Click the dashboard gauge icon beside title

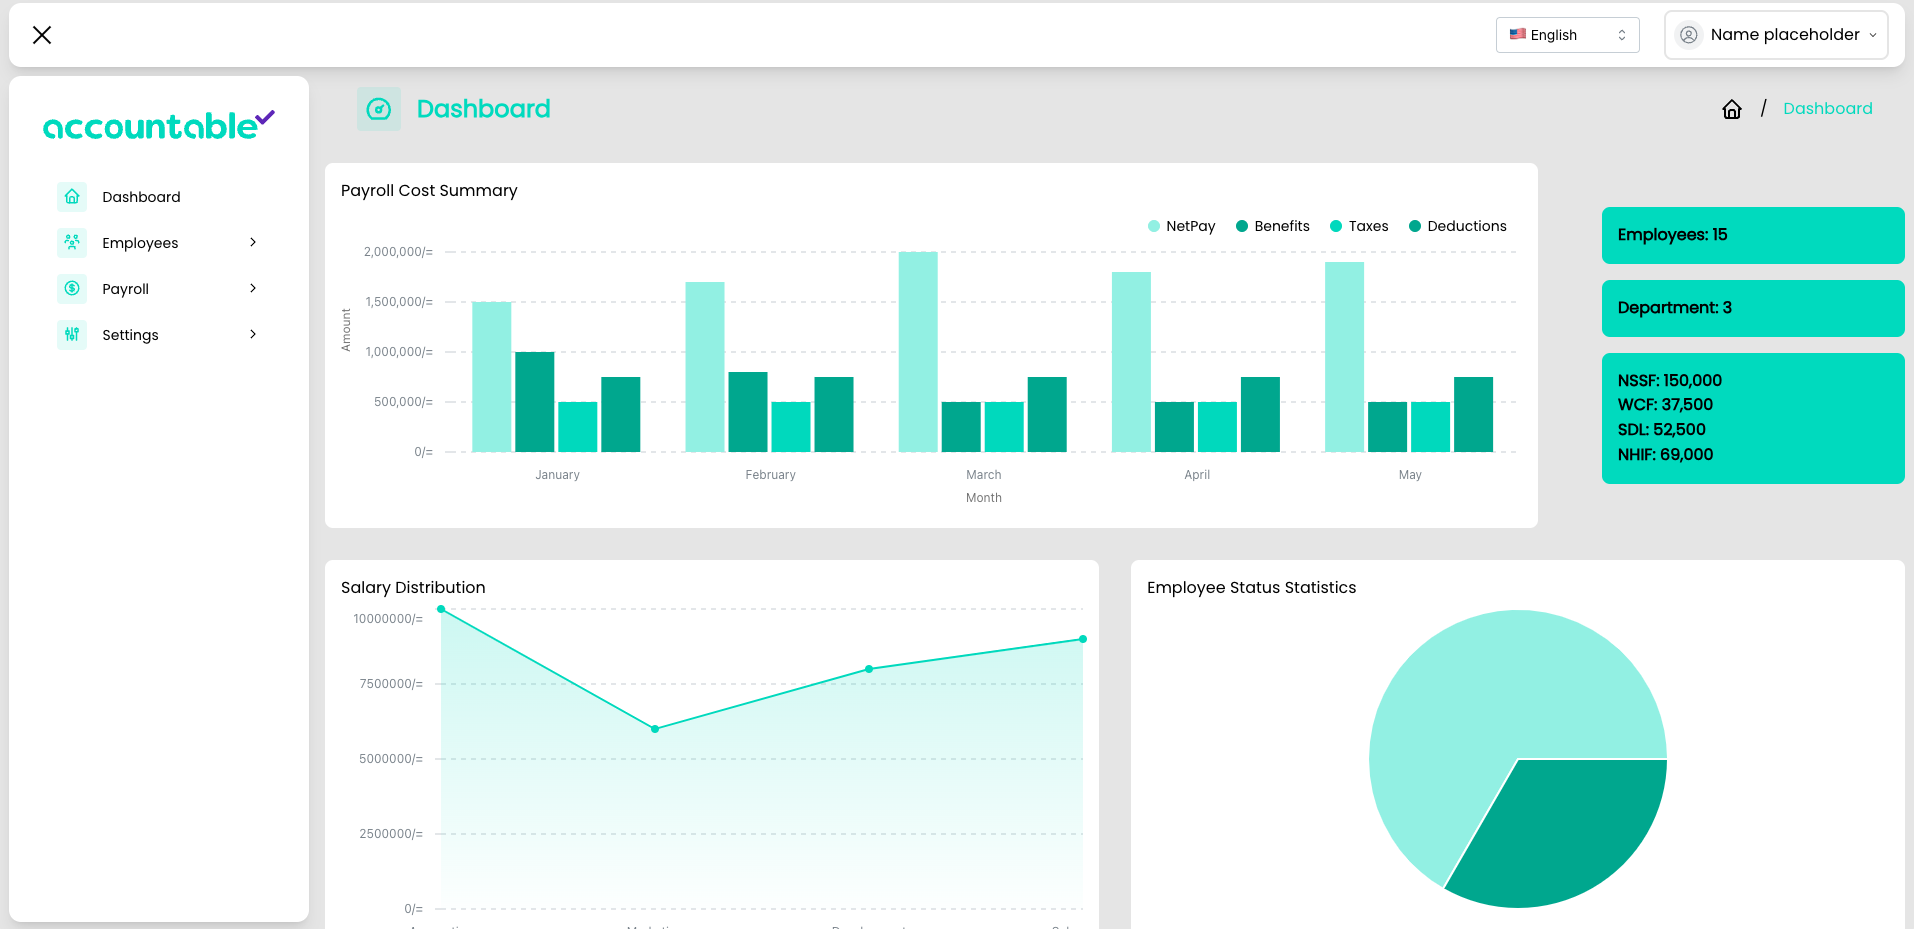click(x=379, y=109)
